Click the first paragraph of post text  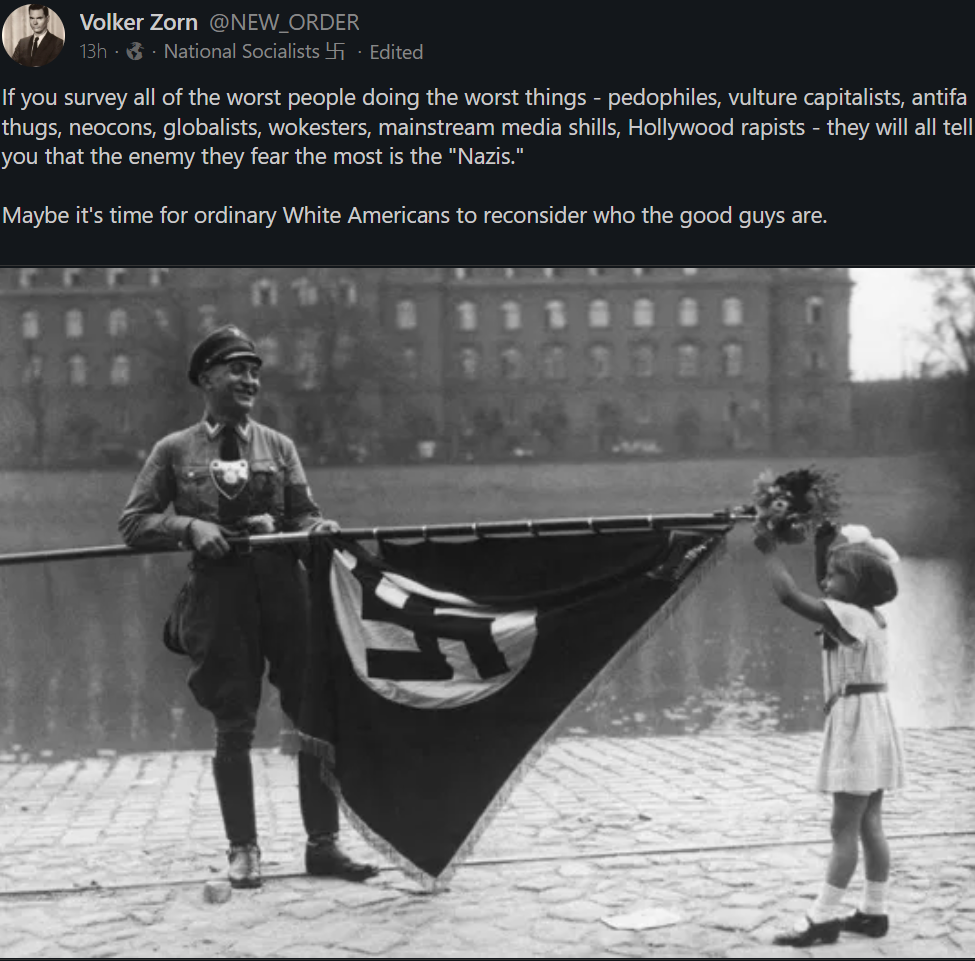(x=488, y=127)
